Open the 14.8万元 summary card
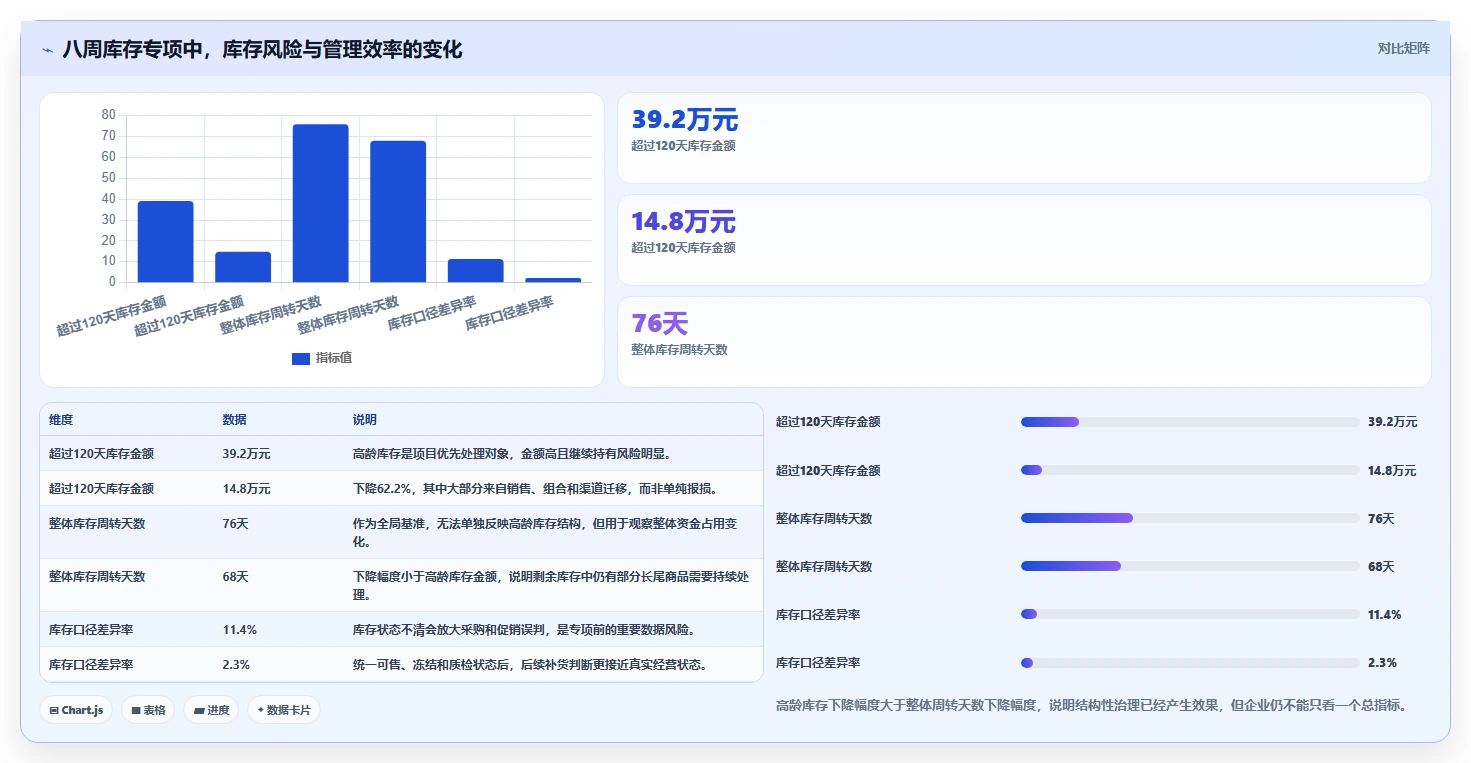 coord(1024,240)
